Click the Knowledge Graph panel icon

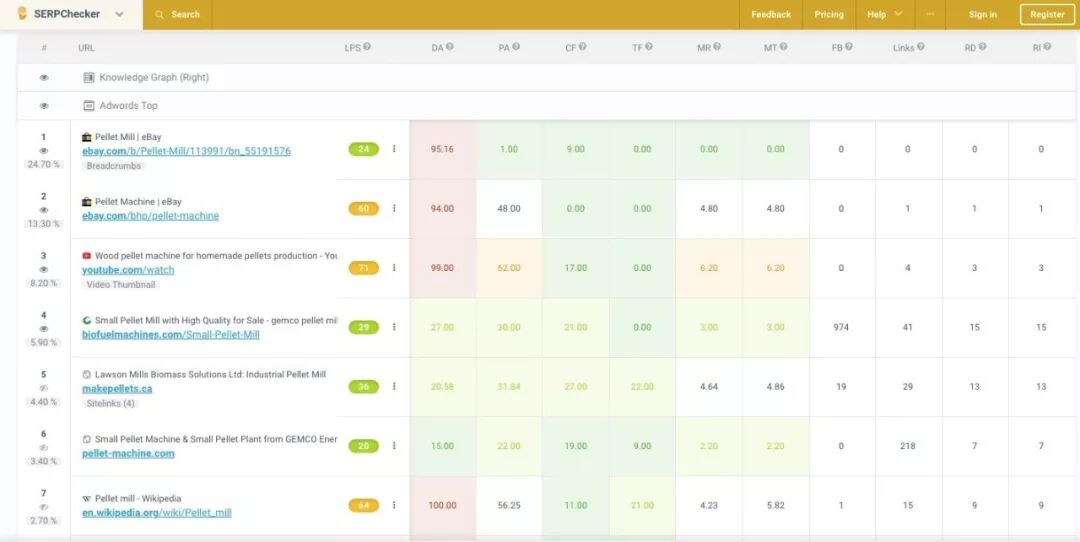click(x=88, y=78)
